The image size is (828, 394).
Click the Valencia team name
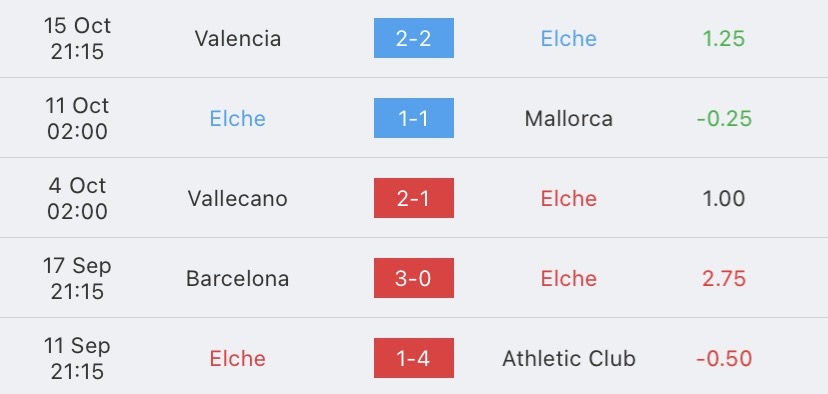tap(238, 39)
